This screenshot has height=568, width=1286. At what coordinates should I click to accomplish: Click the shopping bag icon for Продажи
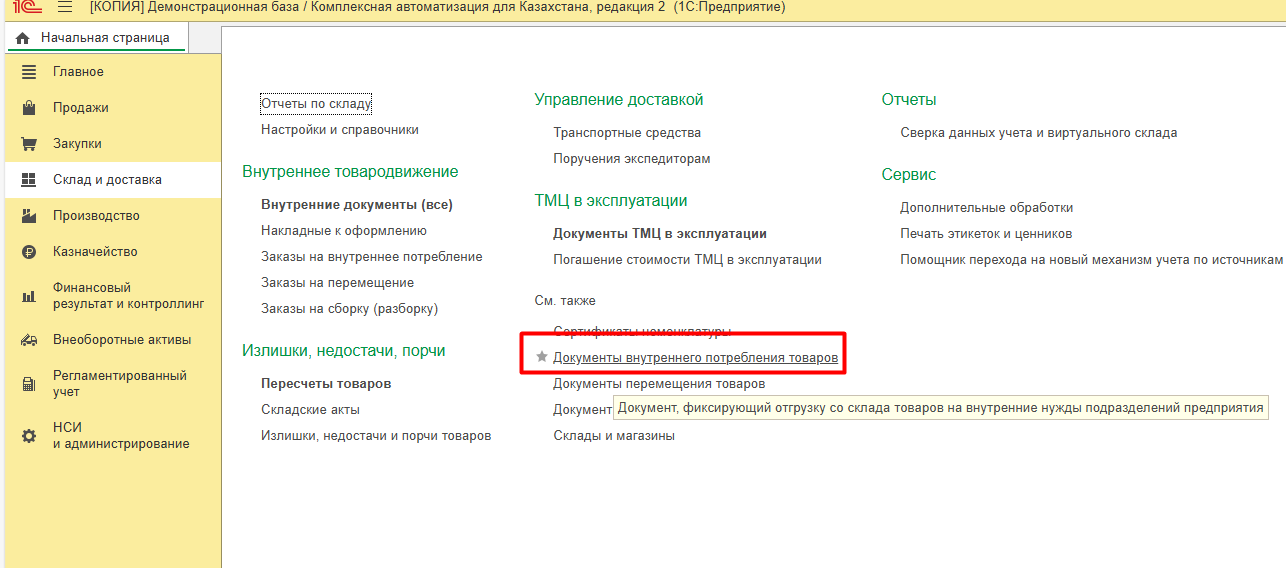pyautogui.click(x=29, y=108)
